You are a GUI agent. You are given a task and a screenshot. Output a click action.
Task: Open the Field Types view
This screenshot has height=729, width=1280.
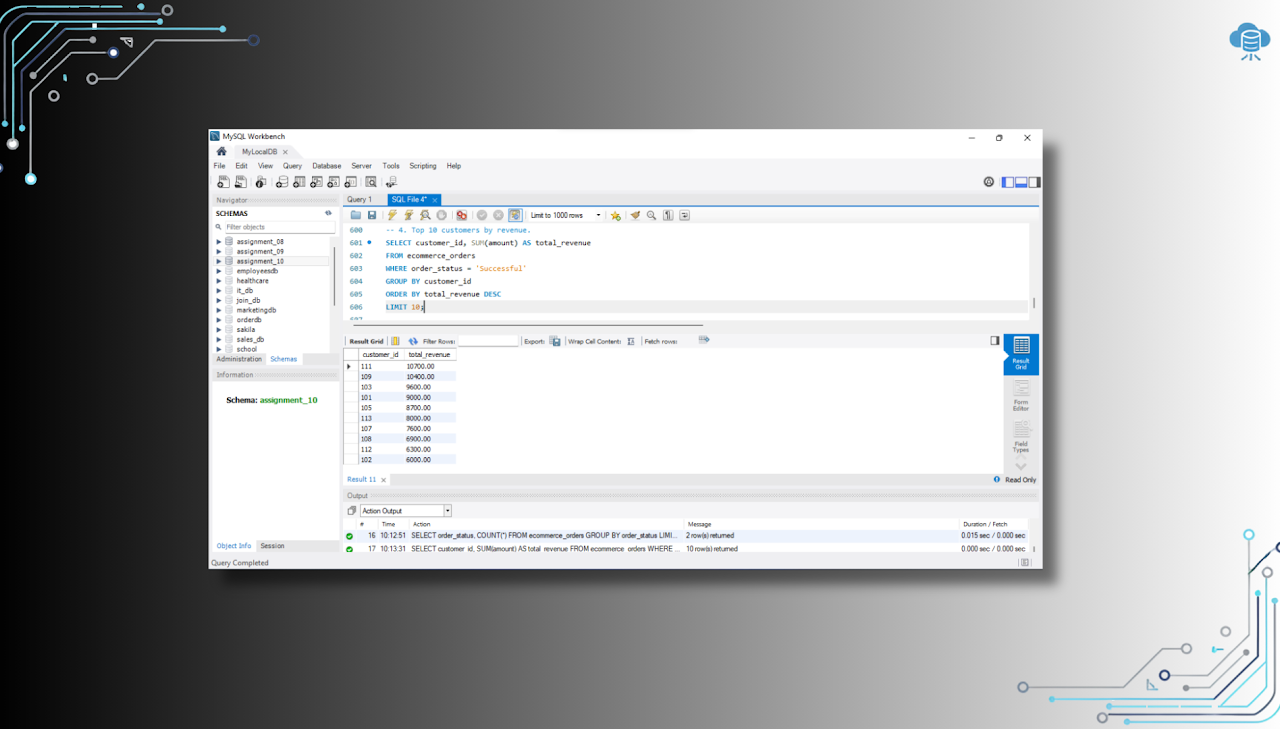point(1021,437)
